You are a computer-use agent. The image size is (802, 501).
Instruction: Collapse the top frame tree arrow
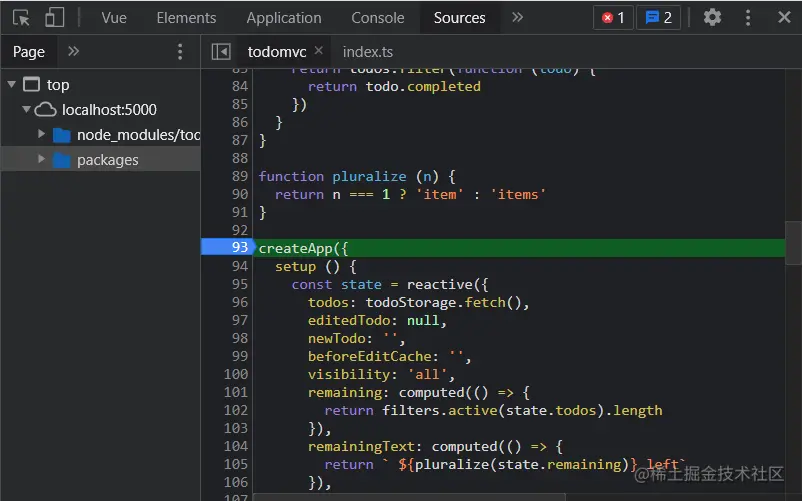pos(12,84)
